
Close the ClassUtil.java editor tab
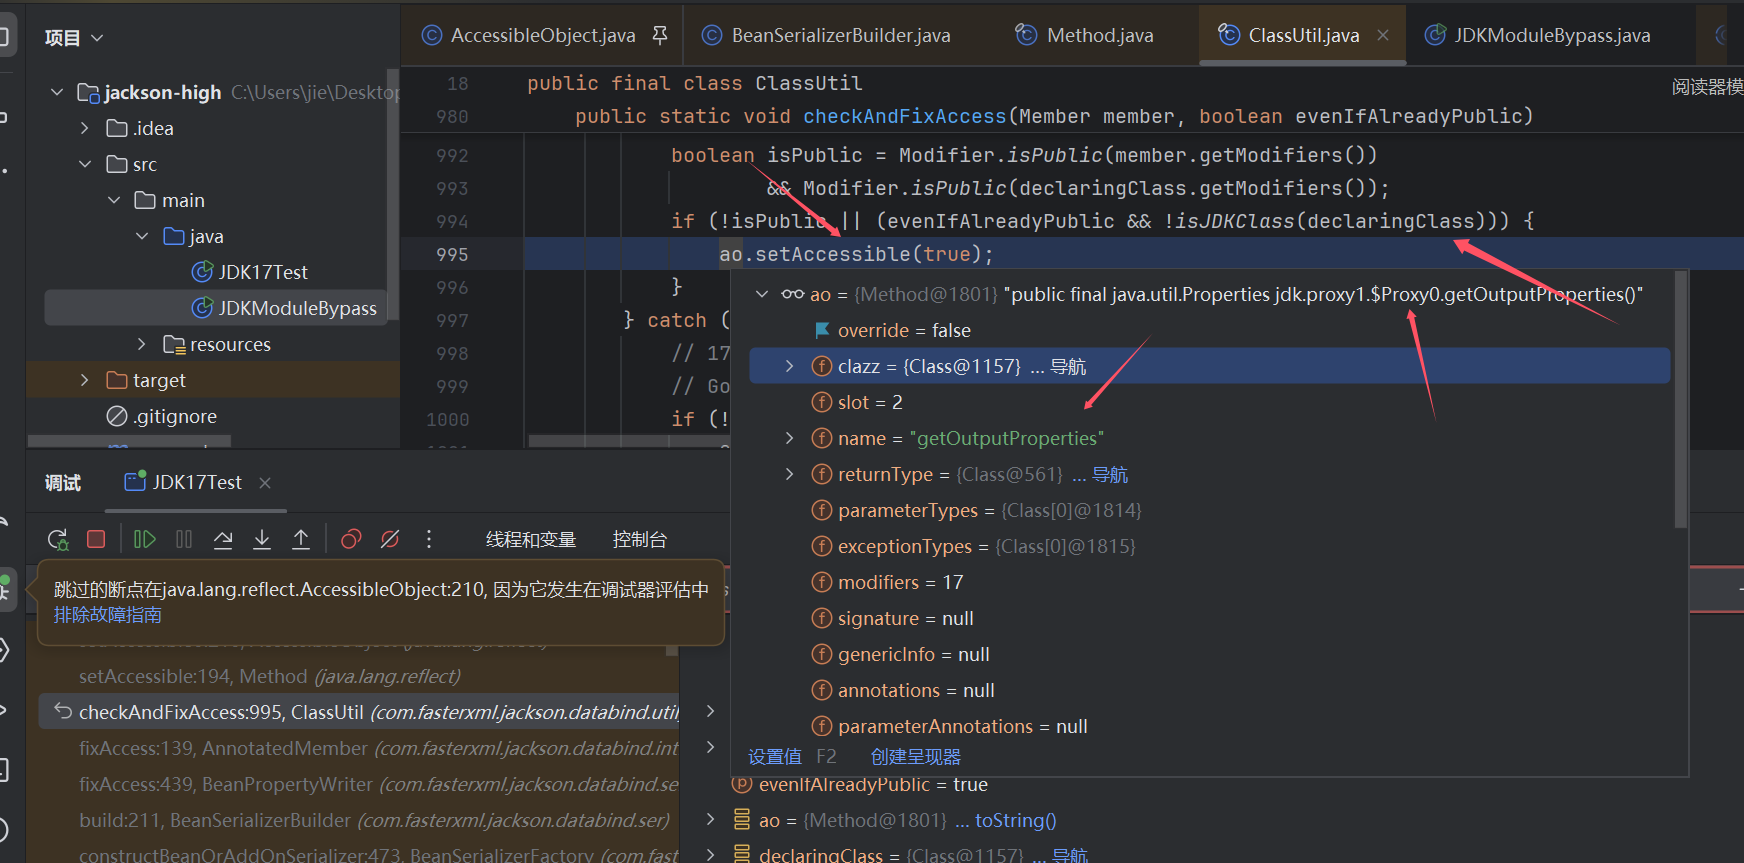(x=1383, y=35)
